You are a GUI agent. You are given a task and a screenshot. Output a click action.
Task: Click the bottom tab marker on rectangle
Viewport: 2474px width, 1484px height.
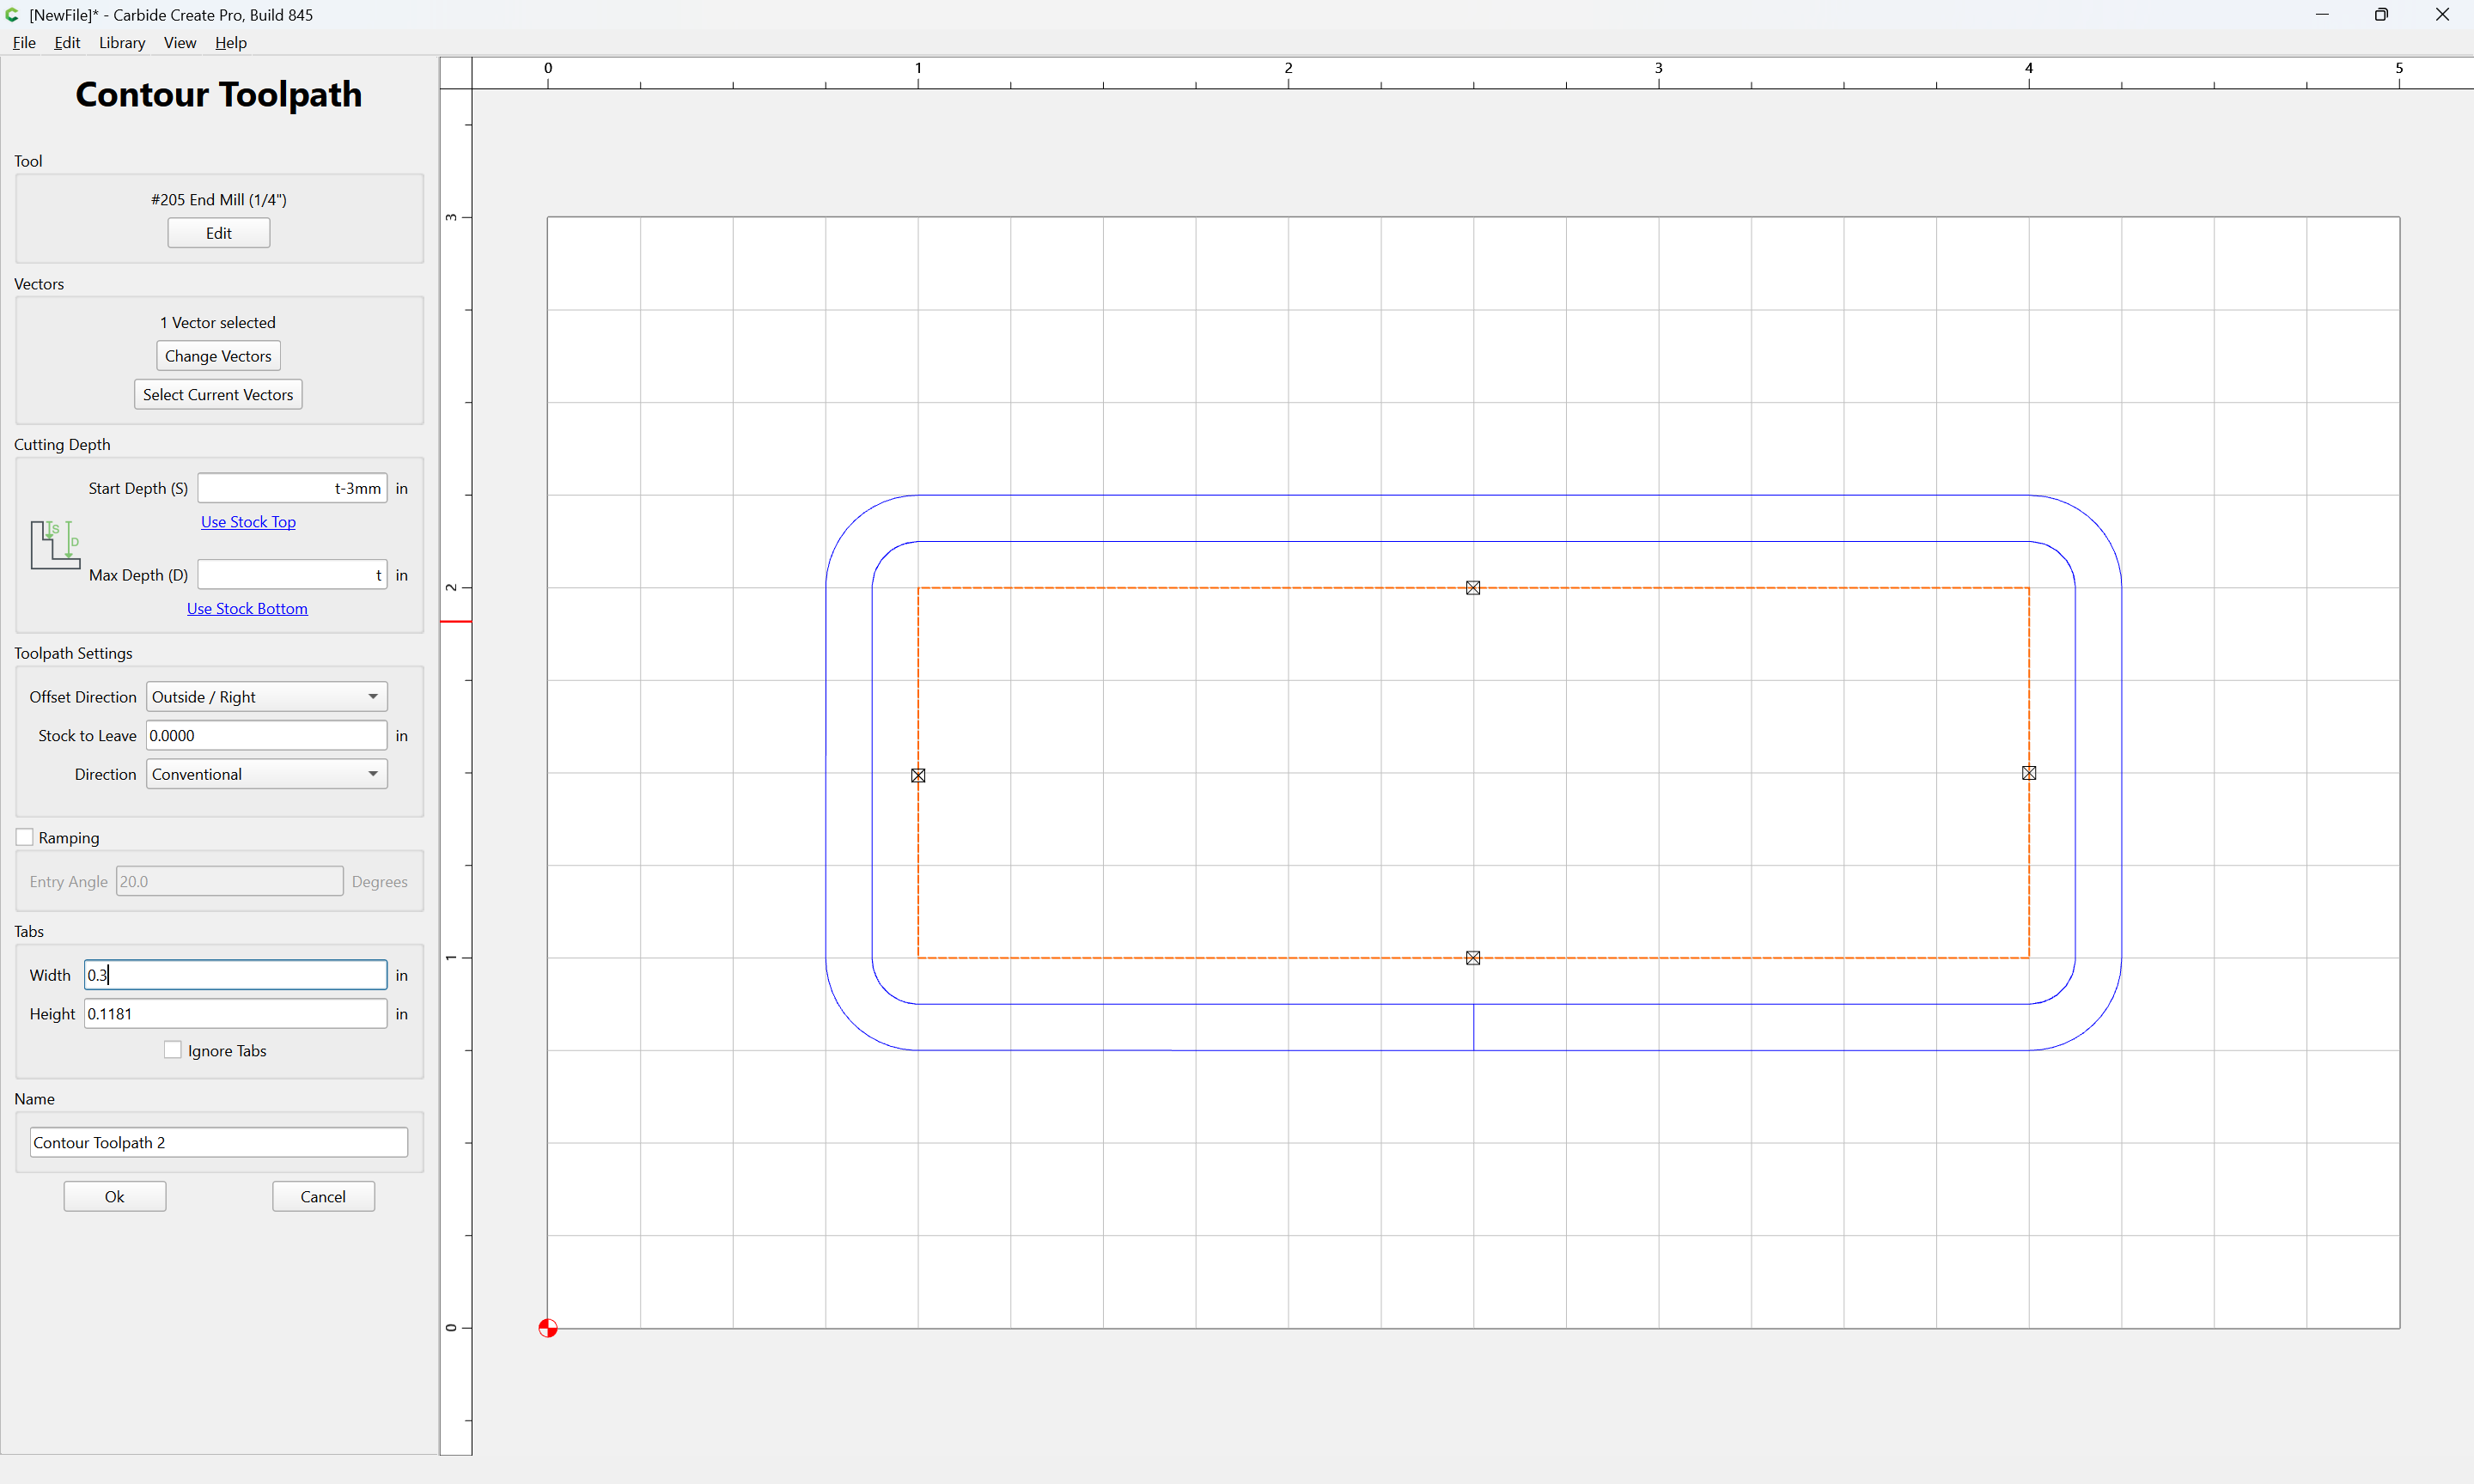pyautogui.click(x=1473, y=958)
